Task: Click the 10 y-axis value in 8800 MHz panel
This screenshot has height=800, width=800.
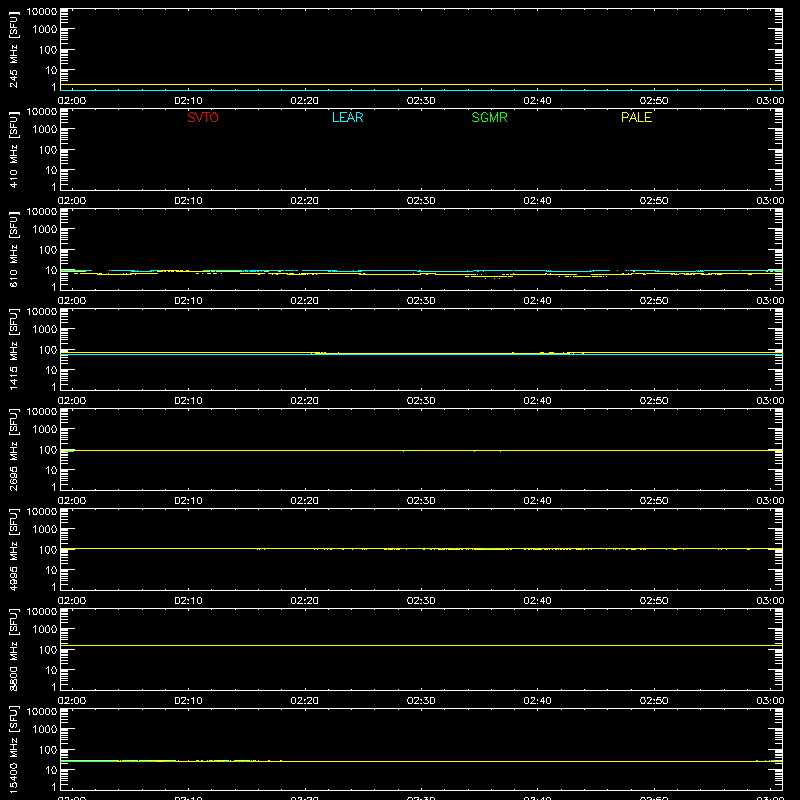Action: [x=51, y=670]
